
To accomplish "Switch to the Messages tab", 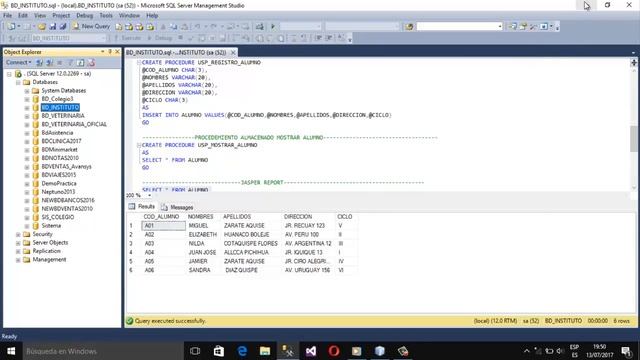I will point(177,207).
